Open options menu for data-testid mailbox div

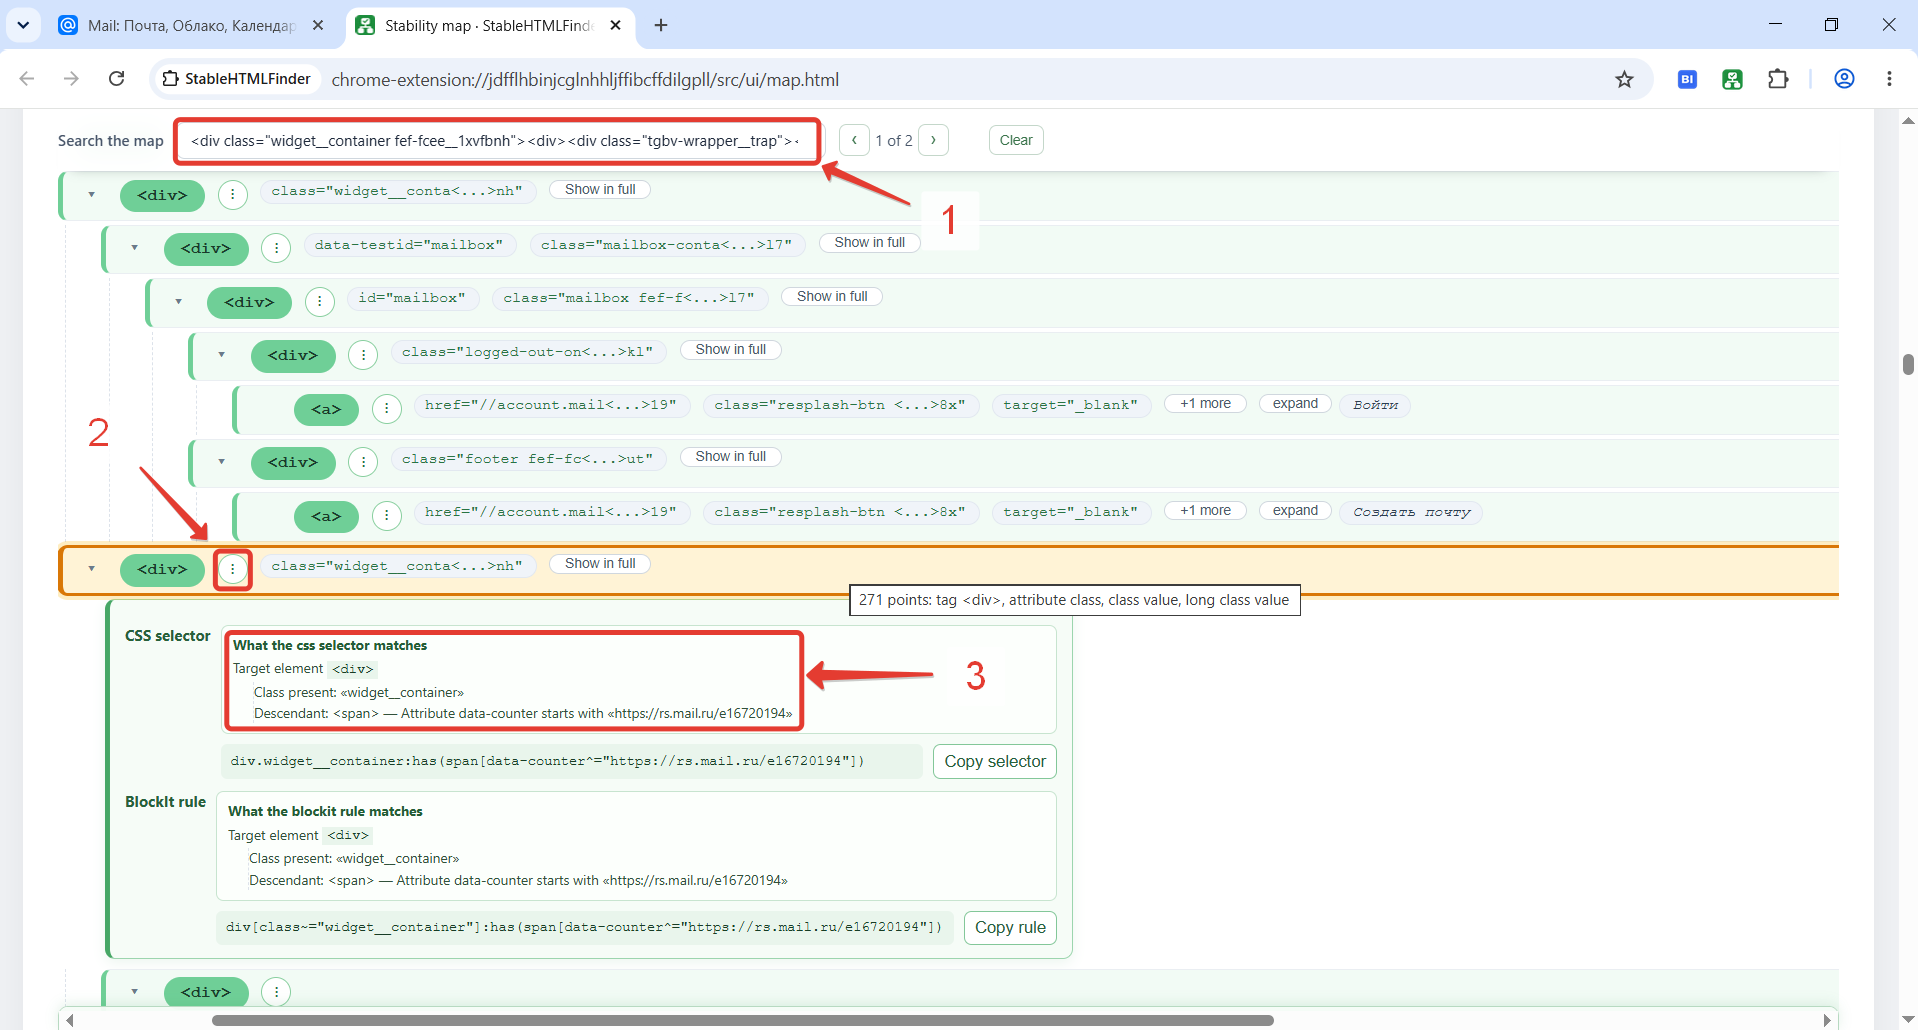pyautogui.click(x=276, y=248)
